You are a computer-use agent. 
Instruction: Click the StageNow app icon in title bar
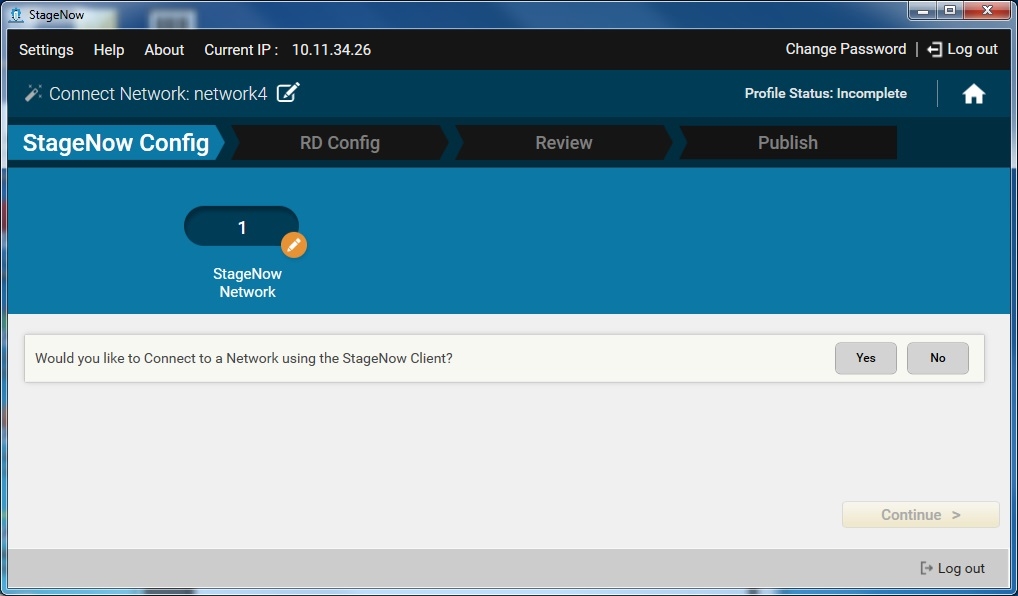point(15,14)
